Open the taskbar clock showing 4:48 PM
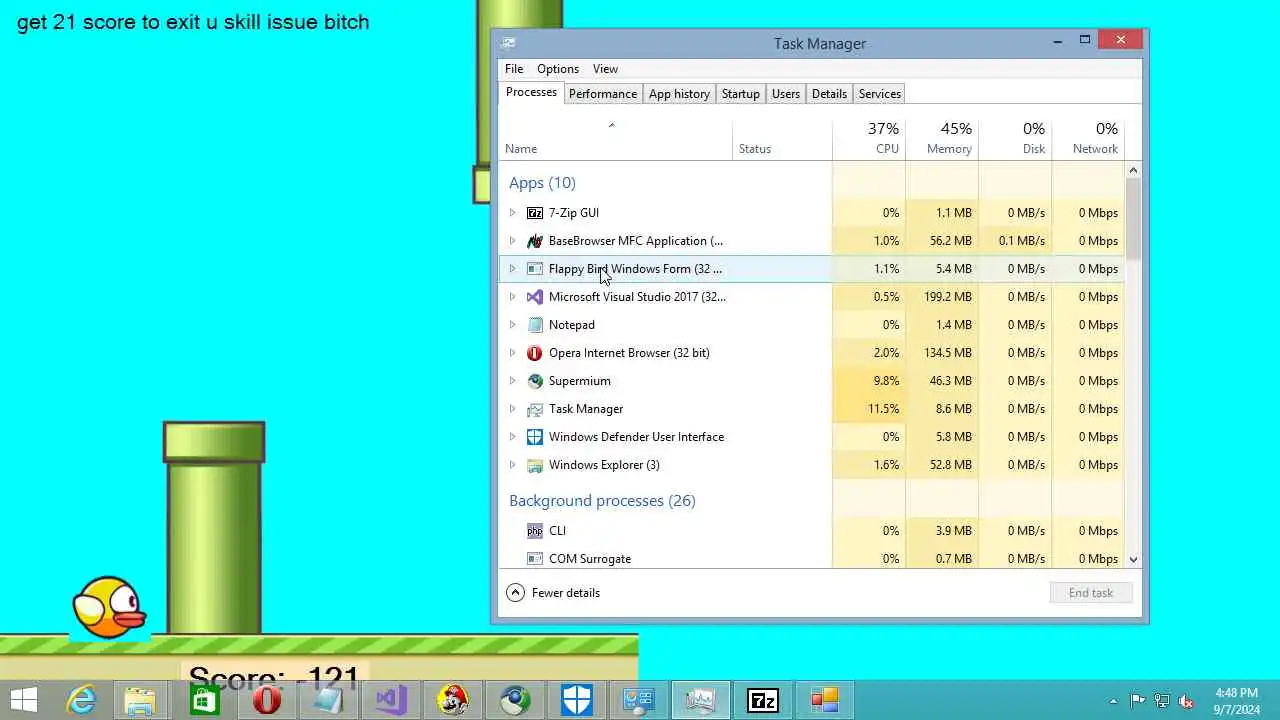 [1236, 701]
